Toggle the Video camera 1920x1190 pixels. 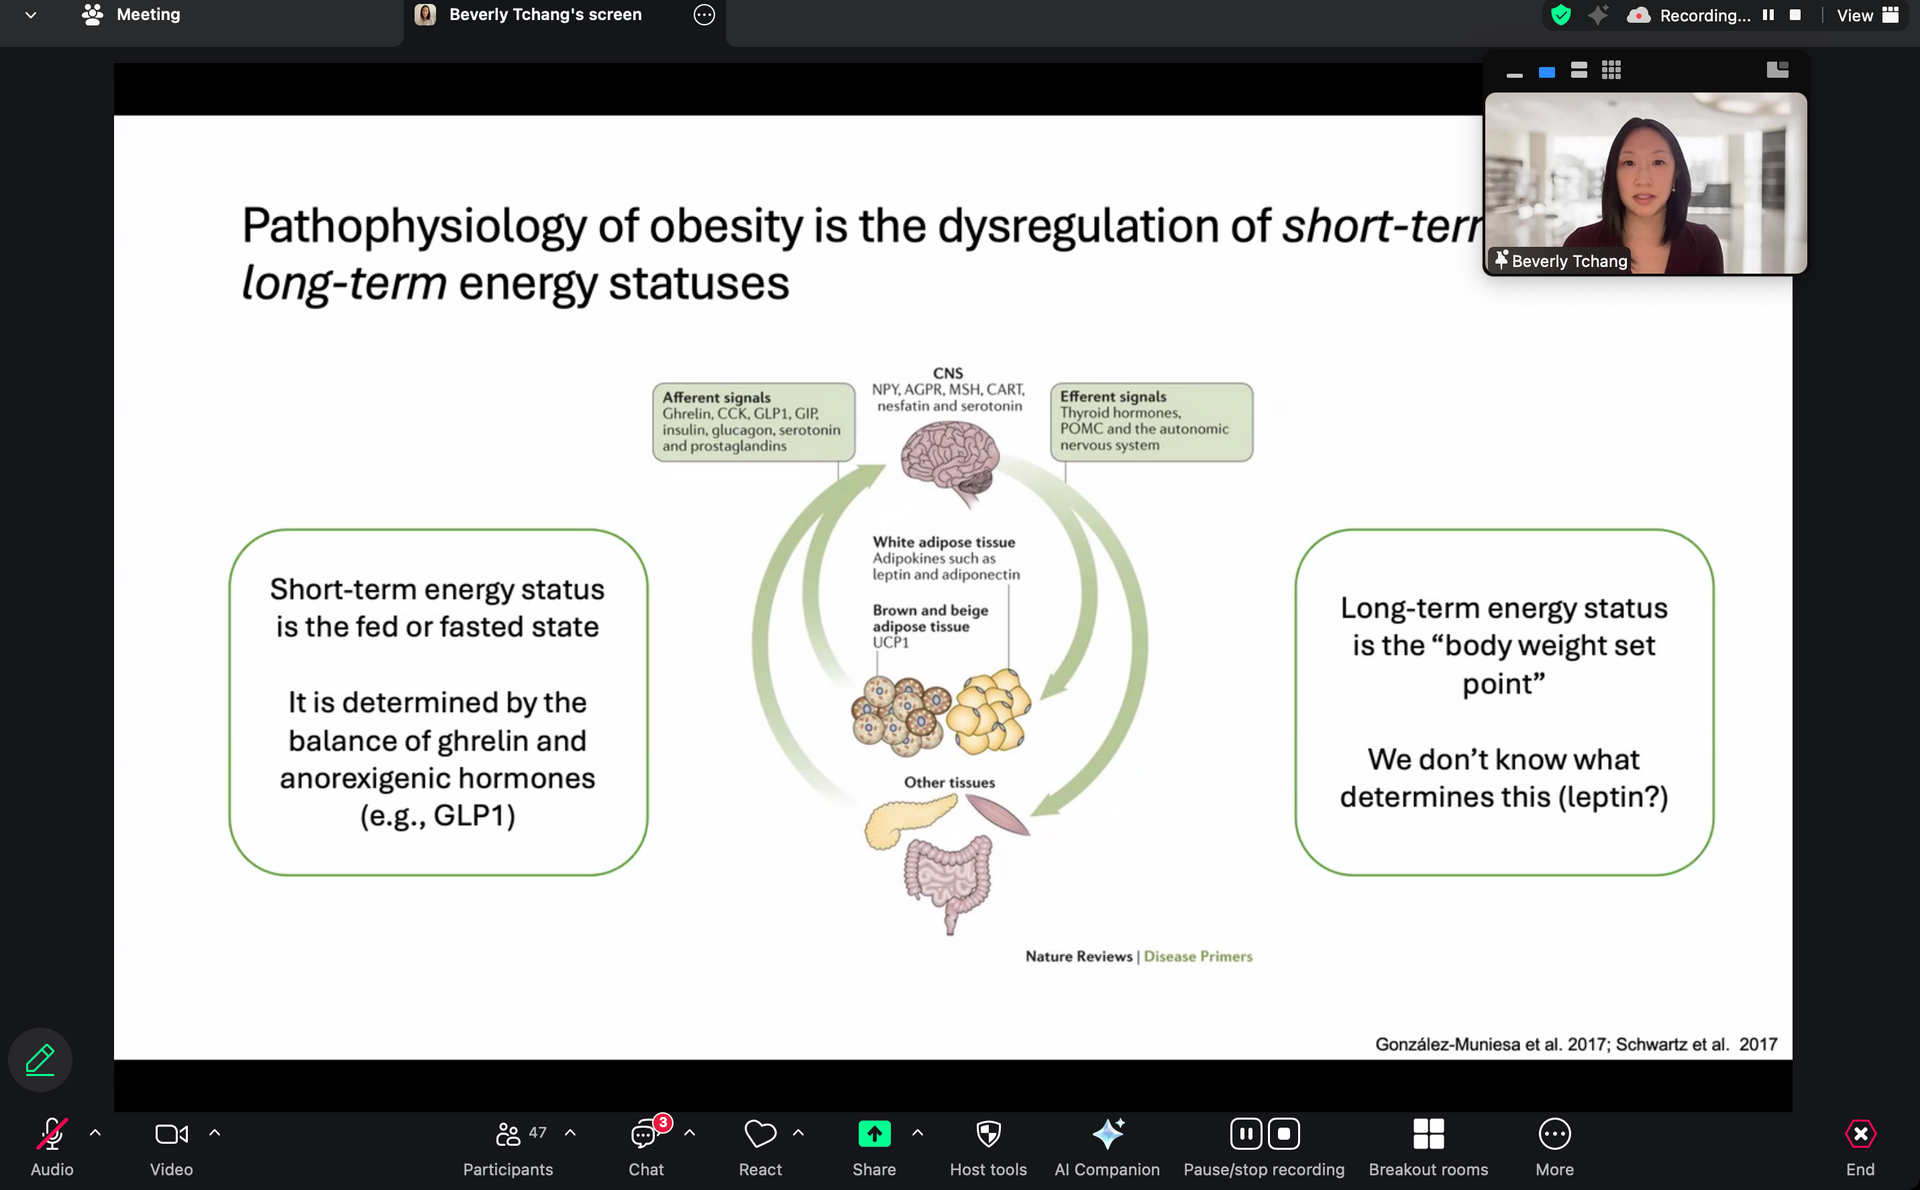[171, 1134]
